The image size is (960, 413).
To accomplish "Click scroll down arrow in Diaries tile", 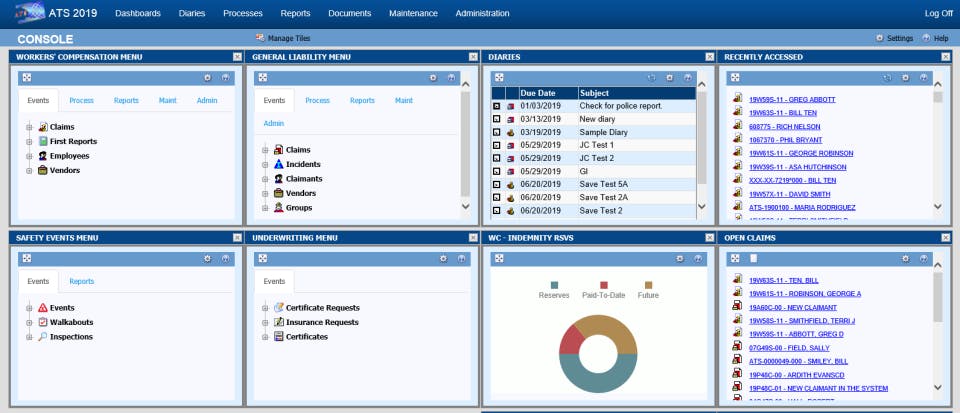I will (702, 207).
